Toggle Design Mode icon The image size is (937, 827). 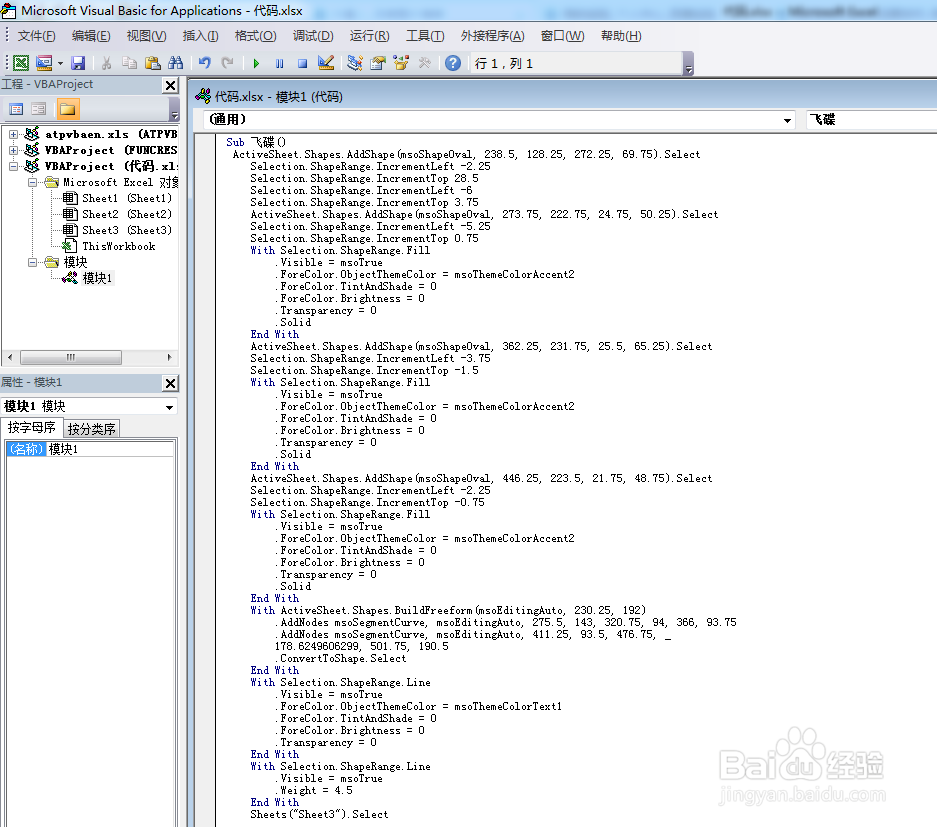pyautogui.click(x=326, y=63)
